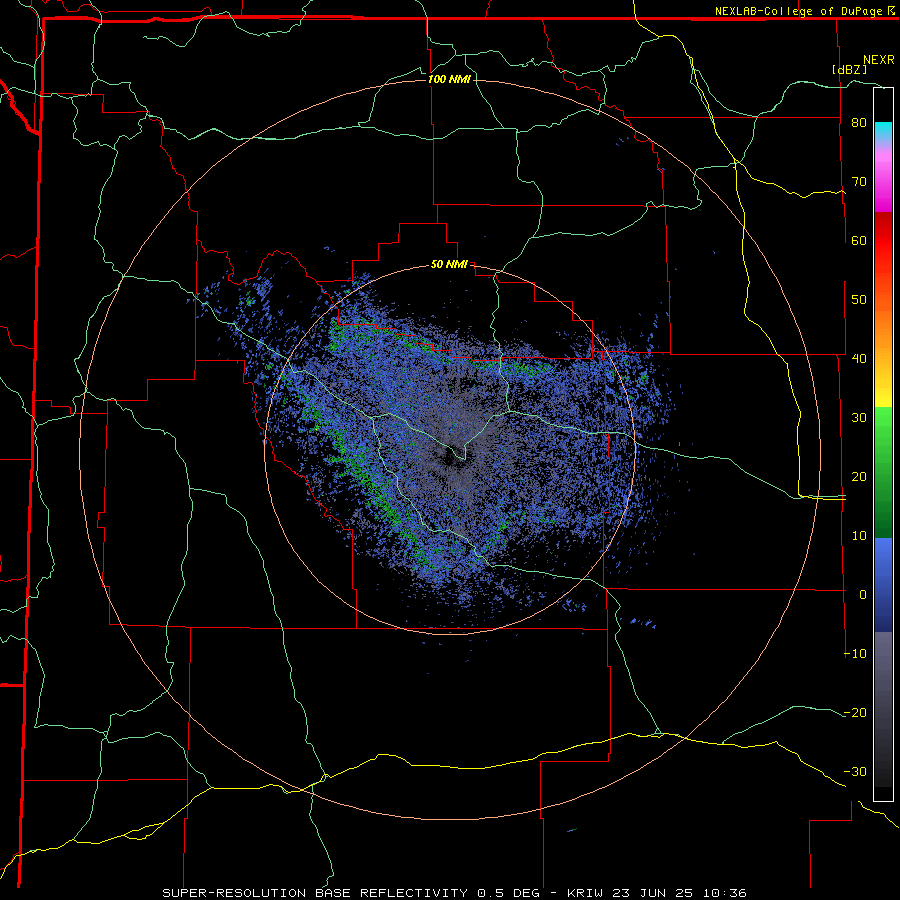
Task: Click the product title caption at bottom
Action: pyautogui.click(x=454, y=893)
